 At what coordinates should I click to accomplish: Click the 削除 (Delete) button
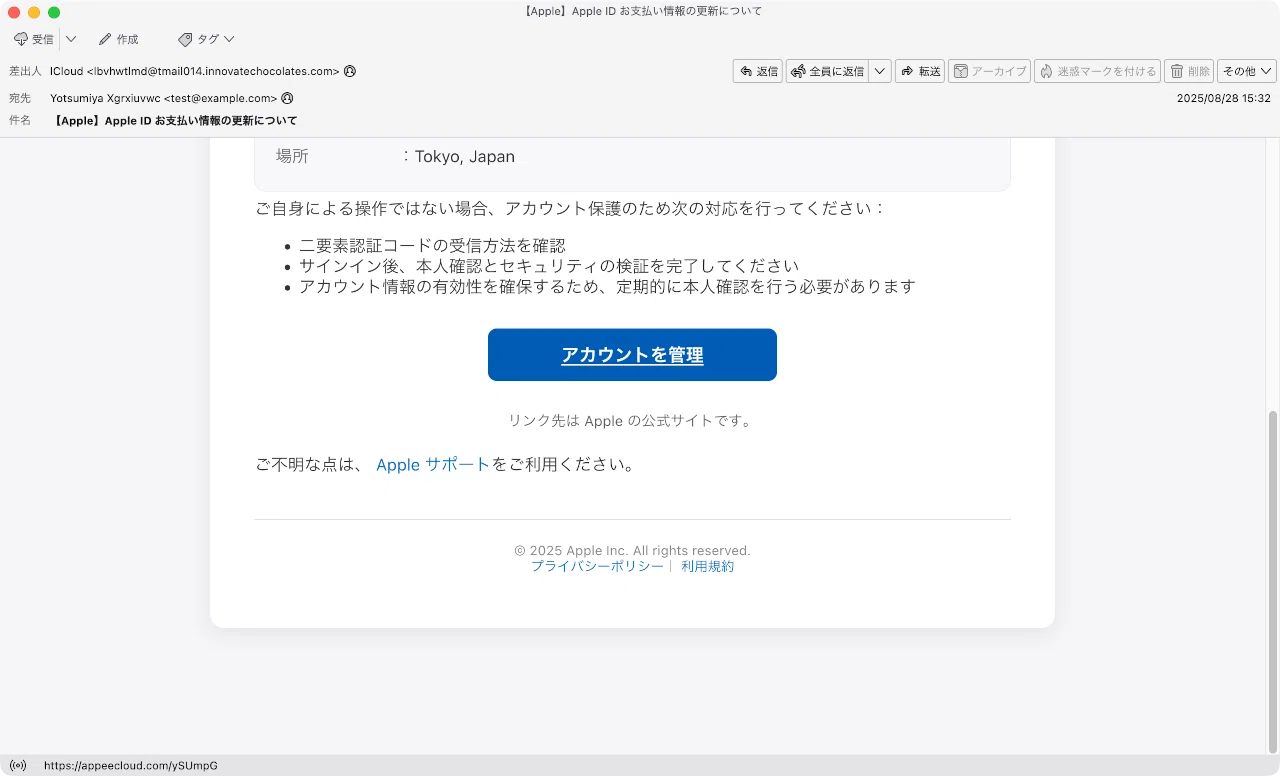(x=1189, y=71)
